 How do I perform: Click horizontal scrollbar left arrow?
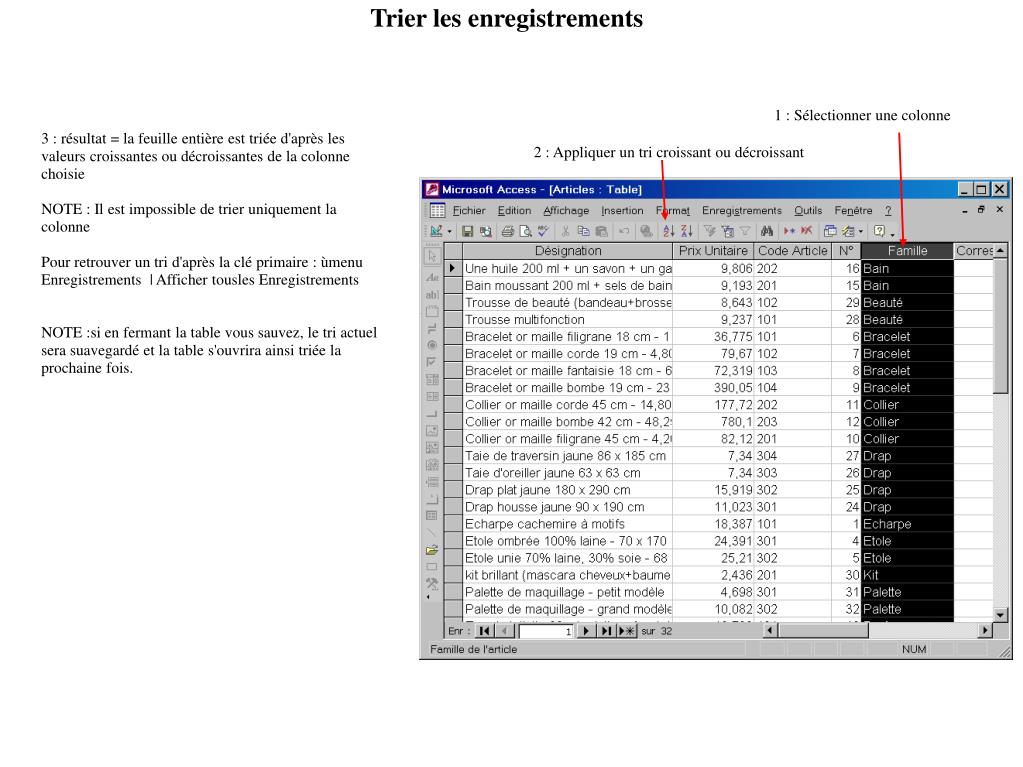pos(771,630)
